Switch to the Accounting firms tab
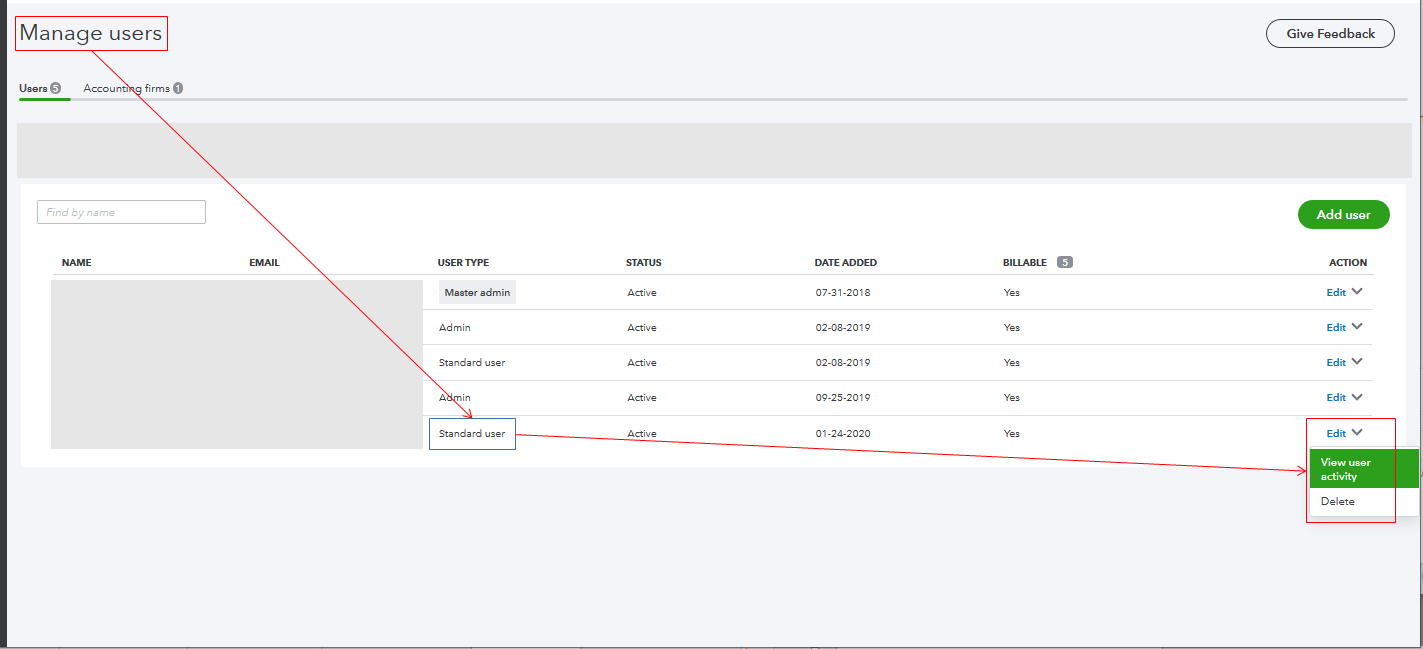 pos(125,88)
